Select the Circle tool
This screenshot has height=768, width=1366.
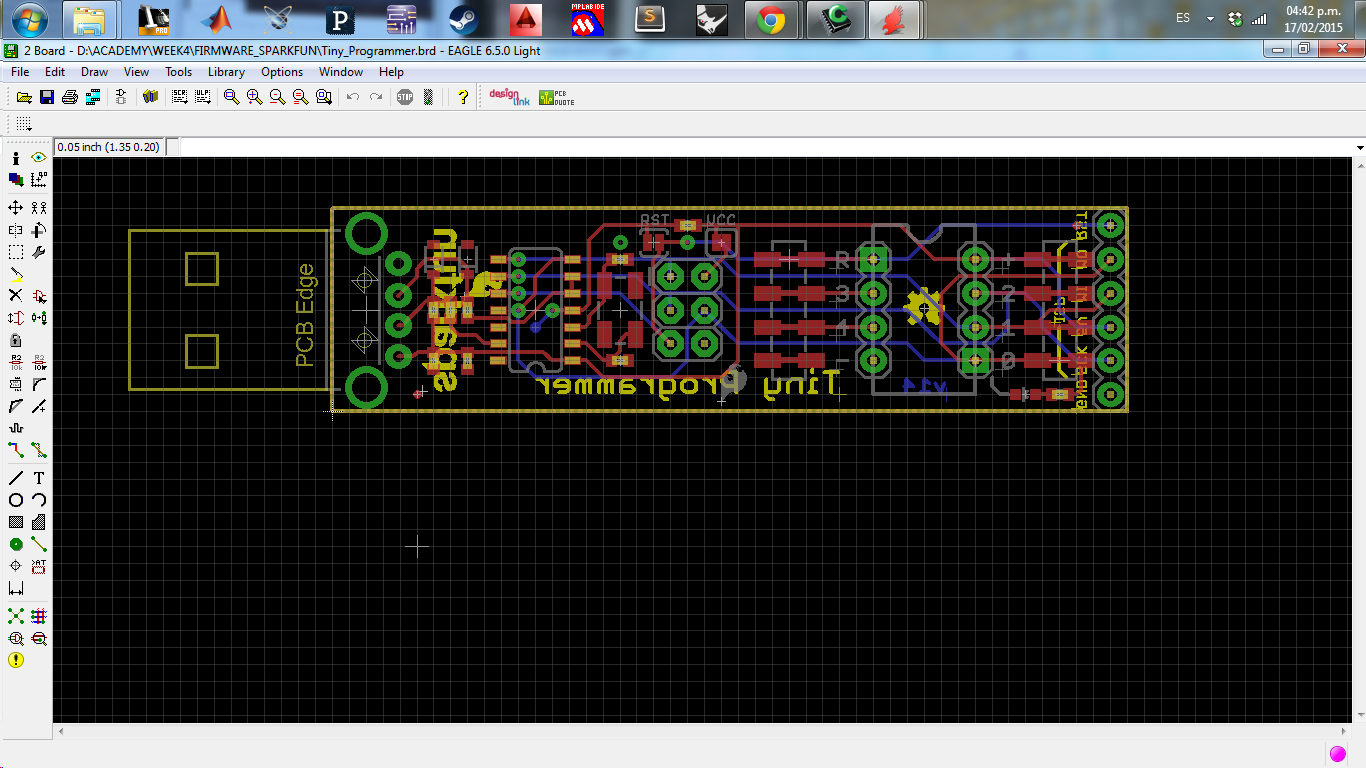[x=16, y=500]
